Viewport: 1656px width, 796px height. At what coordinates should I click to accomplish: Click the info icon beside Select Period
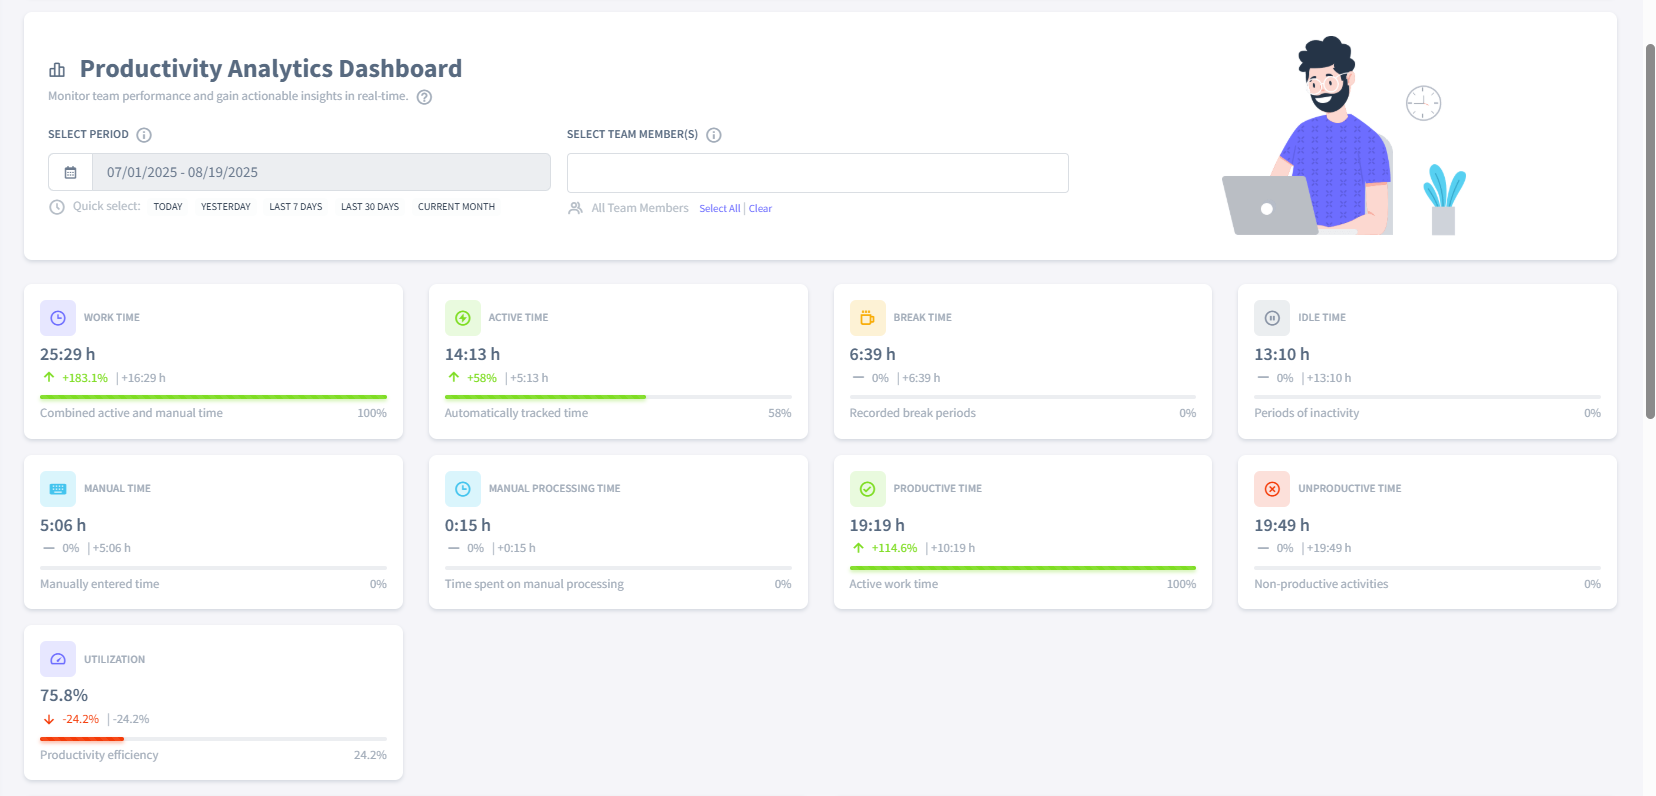point(144,135)
